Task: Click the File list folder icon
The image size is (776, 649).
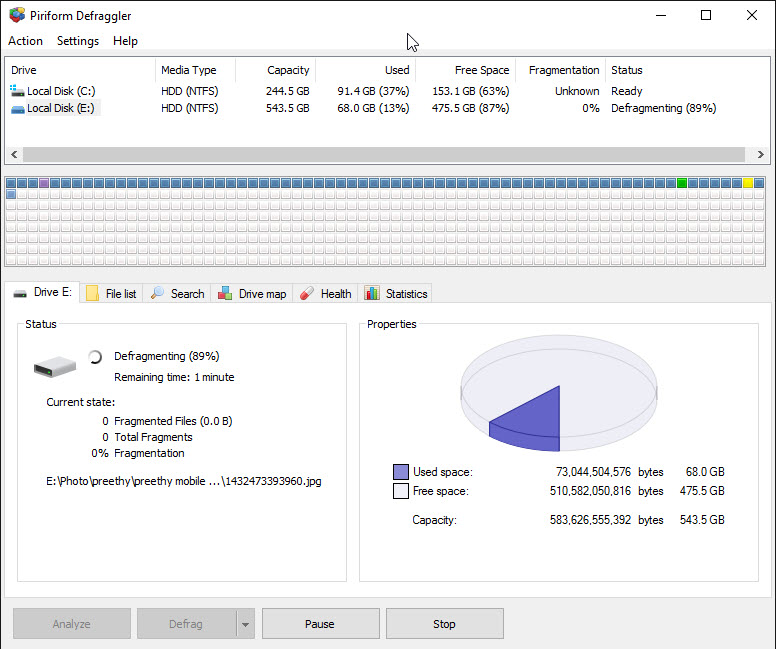Action: tap(92, 293)
